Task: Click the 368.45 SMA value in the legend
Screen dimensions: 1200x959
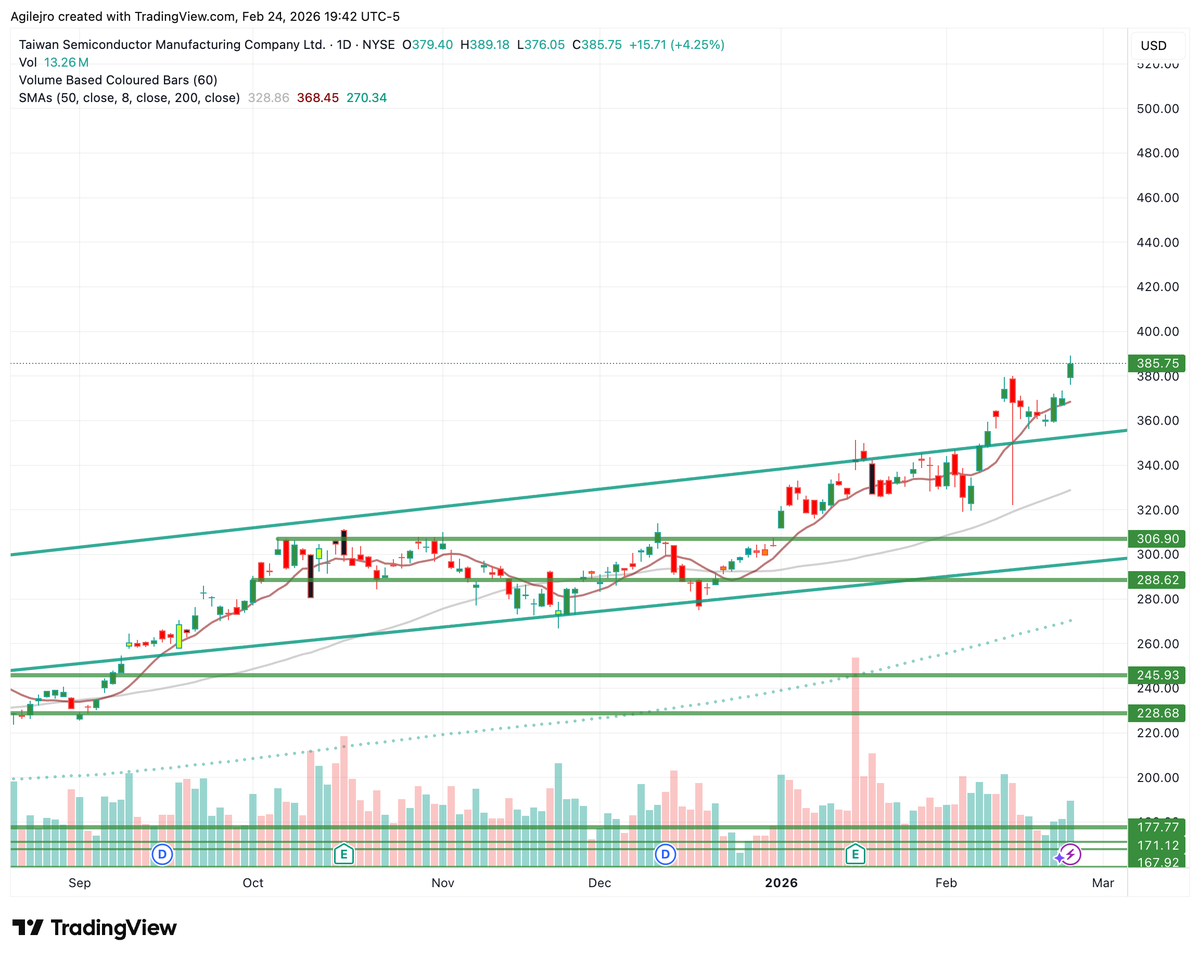Action: pyautogui.click(x=318, y=98)
